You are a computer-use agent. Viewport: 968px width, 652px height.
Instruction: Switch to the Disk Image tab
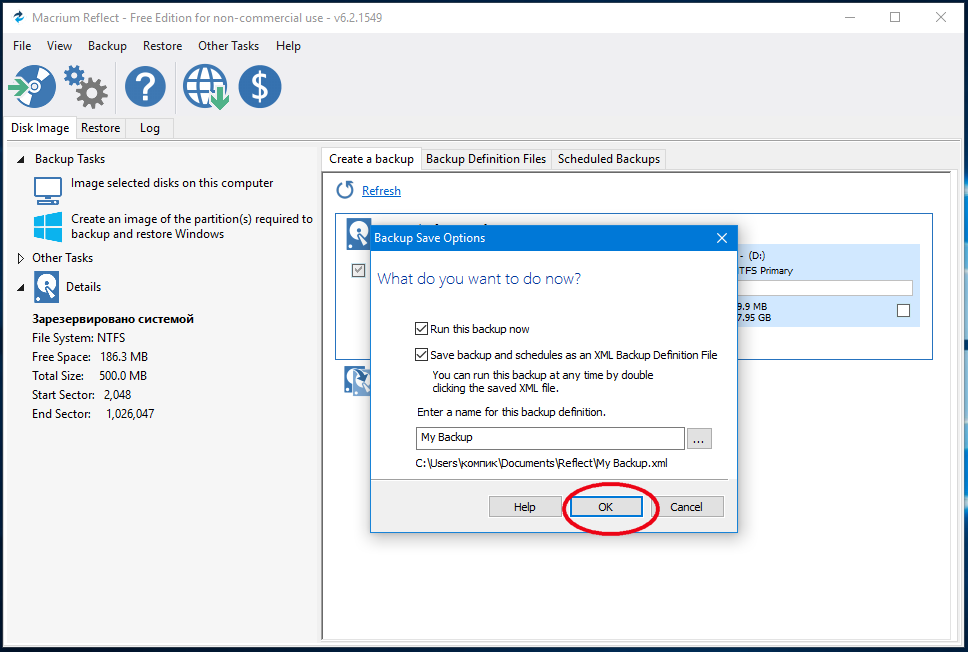click(40, 128)
